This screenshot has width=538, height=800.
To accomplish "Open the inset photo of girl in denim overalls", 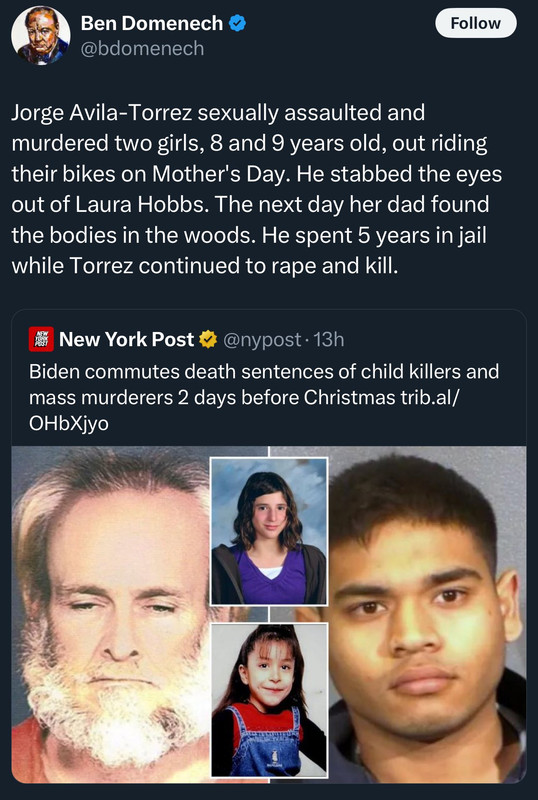I will pos(269,699).
